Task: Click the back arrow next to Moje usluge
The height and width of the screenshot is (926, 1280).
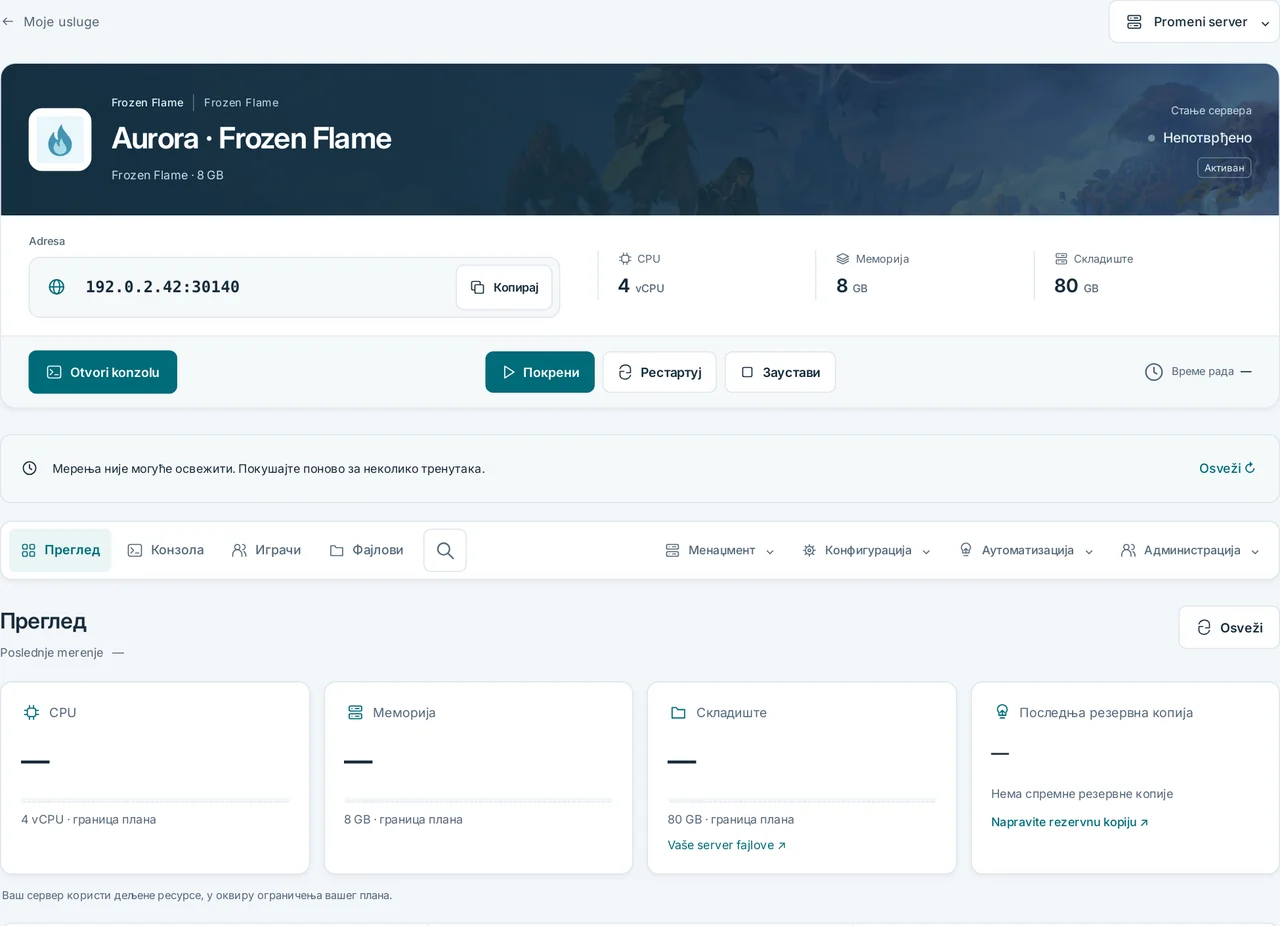Action: tap(8, 21)
